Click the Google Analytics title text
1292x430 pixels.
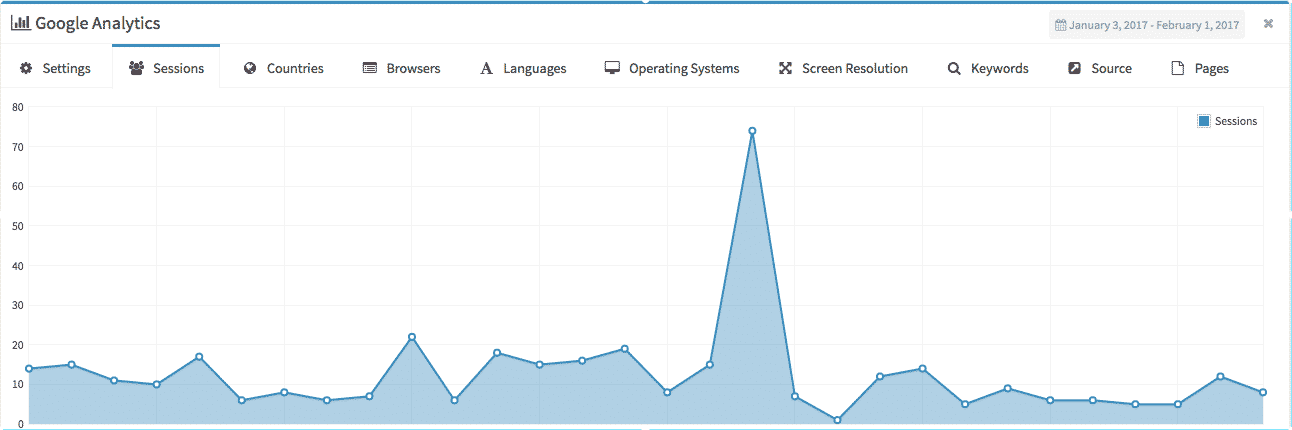tap(98, 23)
